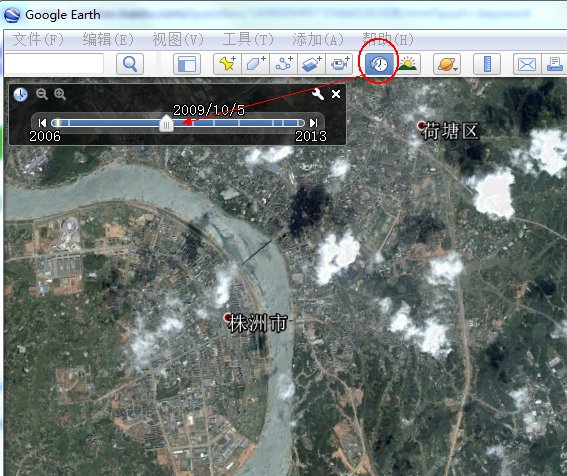
Task: Click the 荷塘区 place marker
Action: pyautogui.click(x=421, y=126)
